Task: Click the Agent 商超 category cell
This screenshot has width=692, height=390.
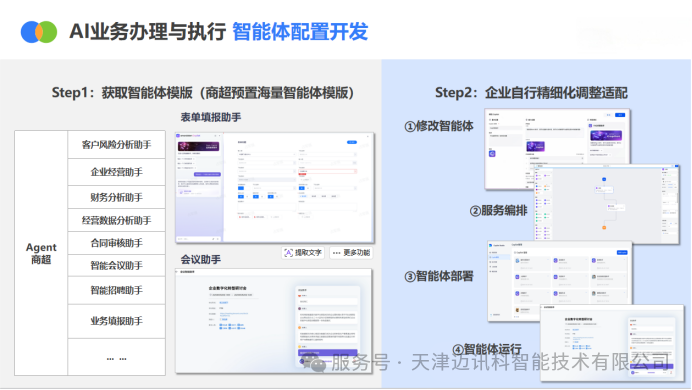Action: [41, 253]
